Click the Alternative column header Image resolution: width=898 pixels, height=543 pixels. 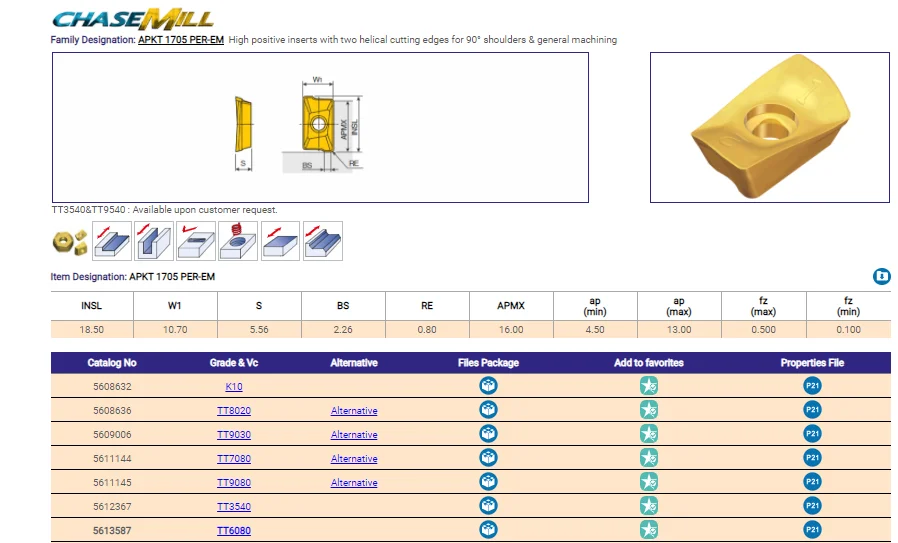pyautogui.click(x=354, y=363)
